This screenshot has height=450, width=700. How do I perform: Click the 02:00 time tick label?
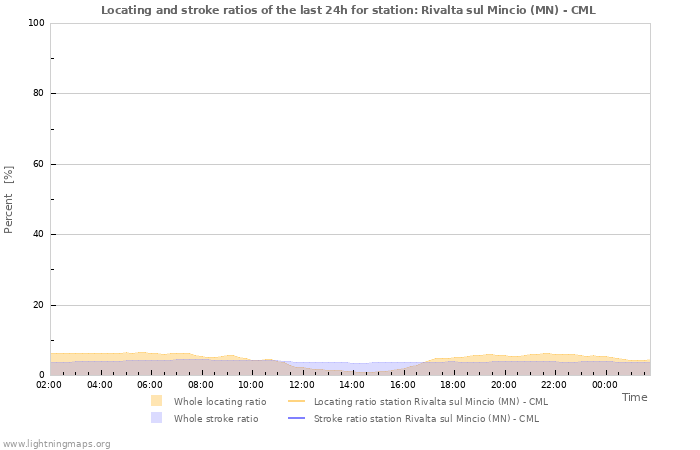(x=50, y=384)
